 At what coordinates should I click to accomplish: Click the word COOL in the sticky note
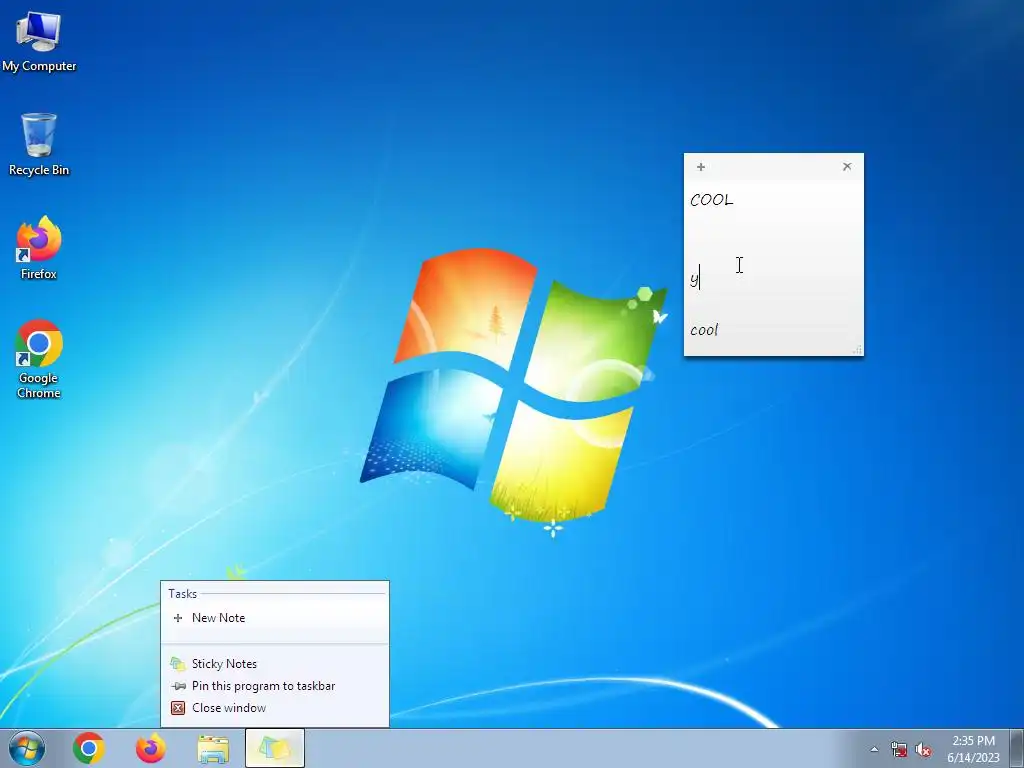point(712,200)
